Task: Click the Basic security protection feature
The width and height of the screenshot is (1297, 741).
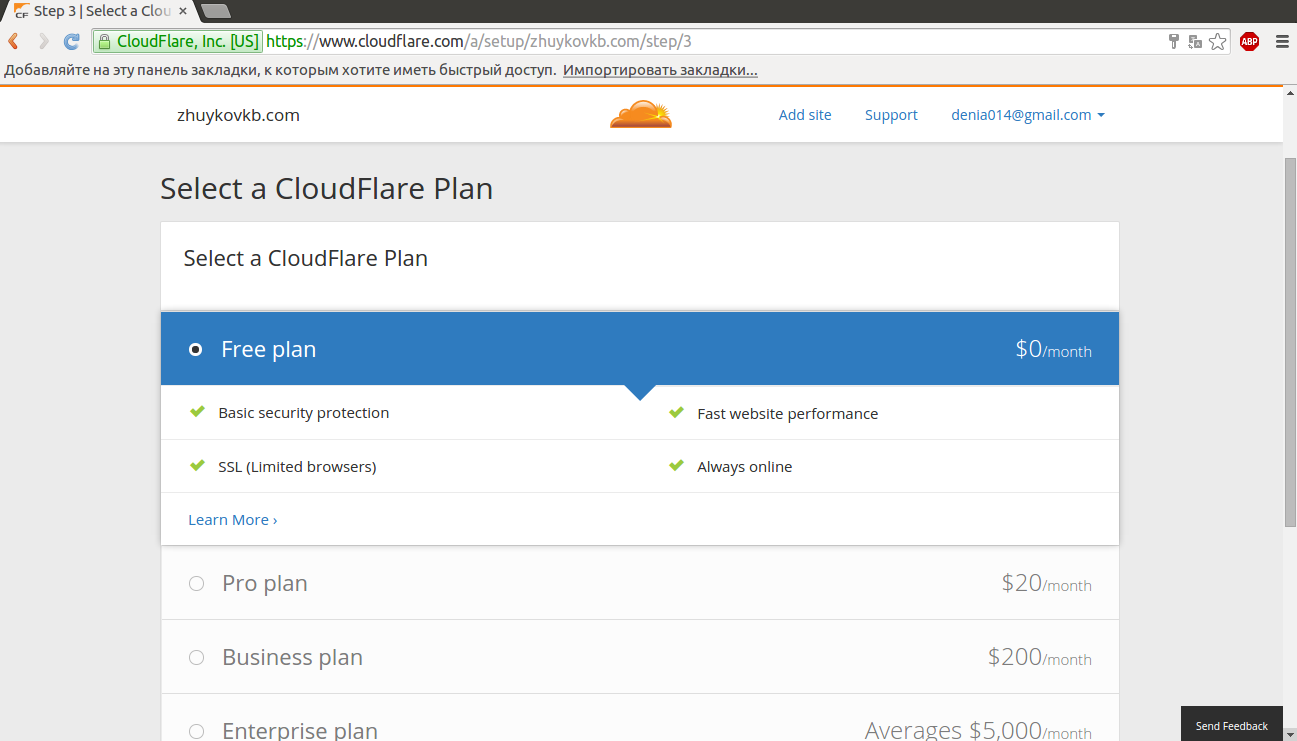Action: (303, 413)
